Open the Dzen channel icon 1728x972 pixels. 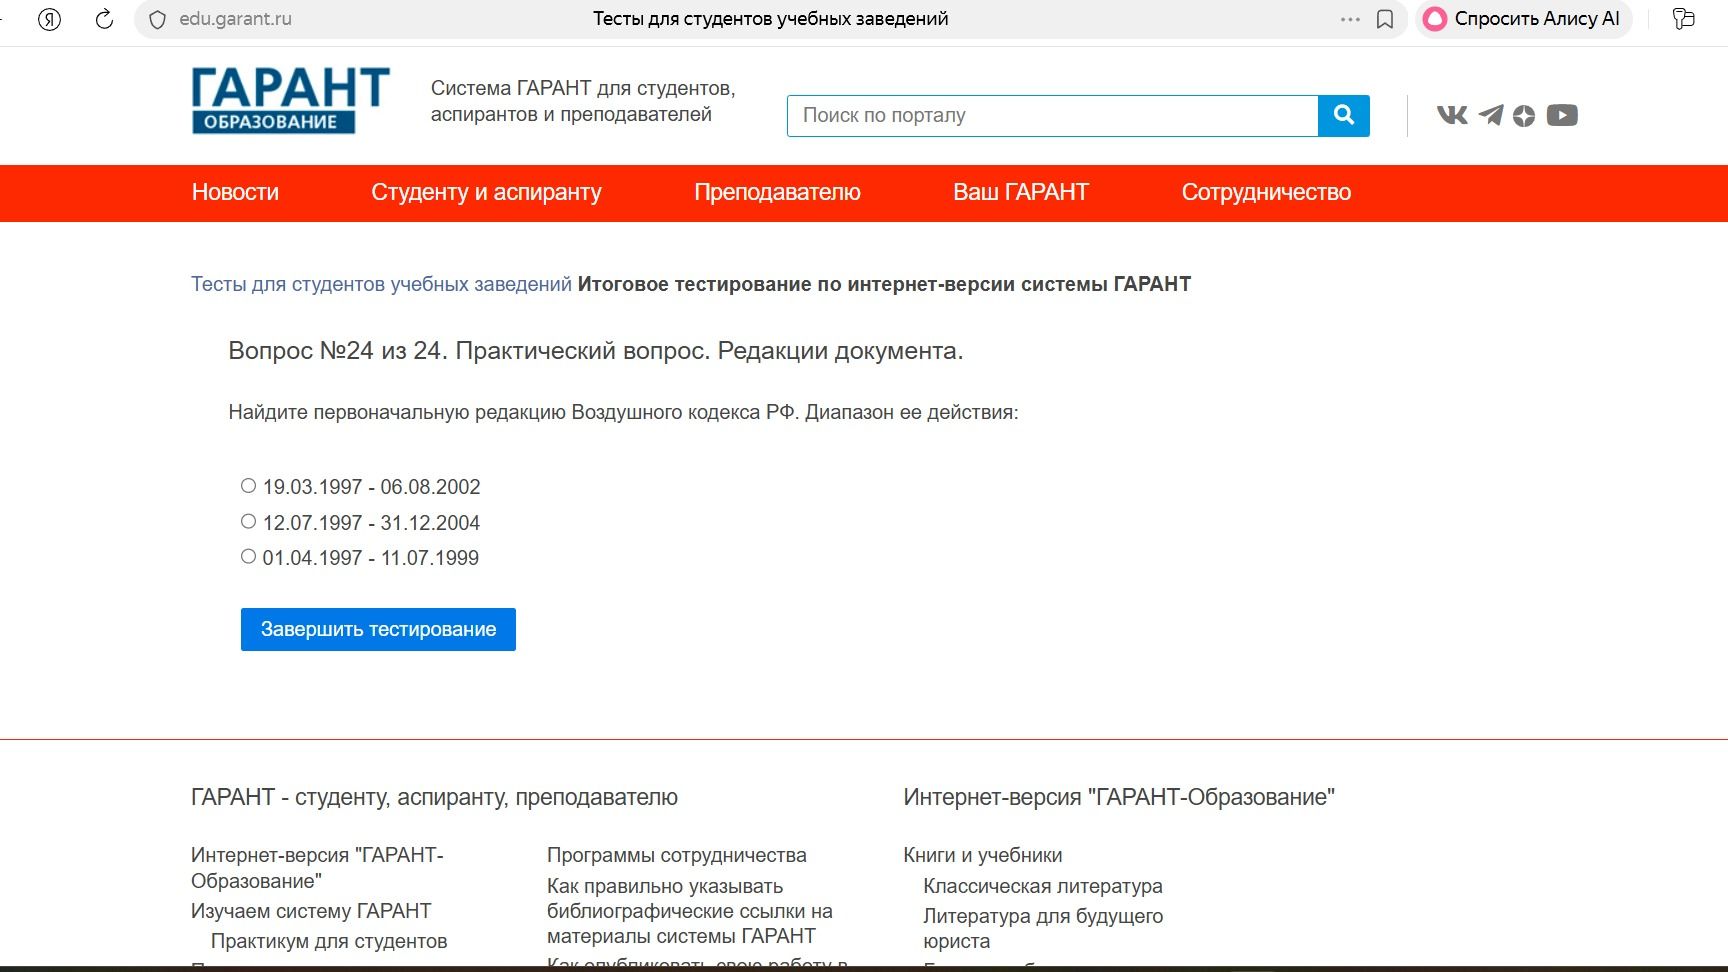pos(1524,116)
